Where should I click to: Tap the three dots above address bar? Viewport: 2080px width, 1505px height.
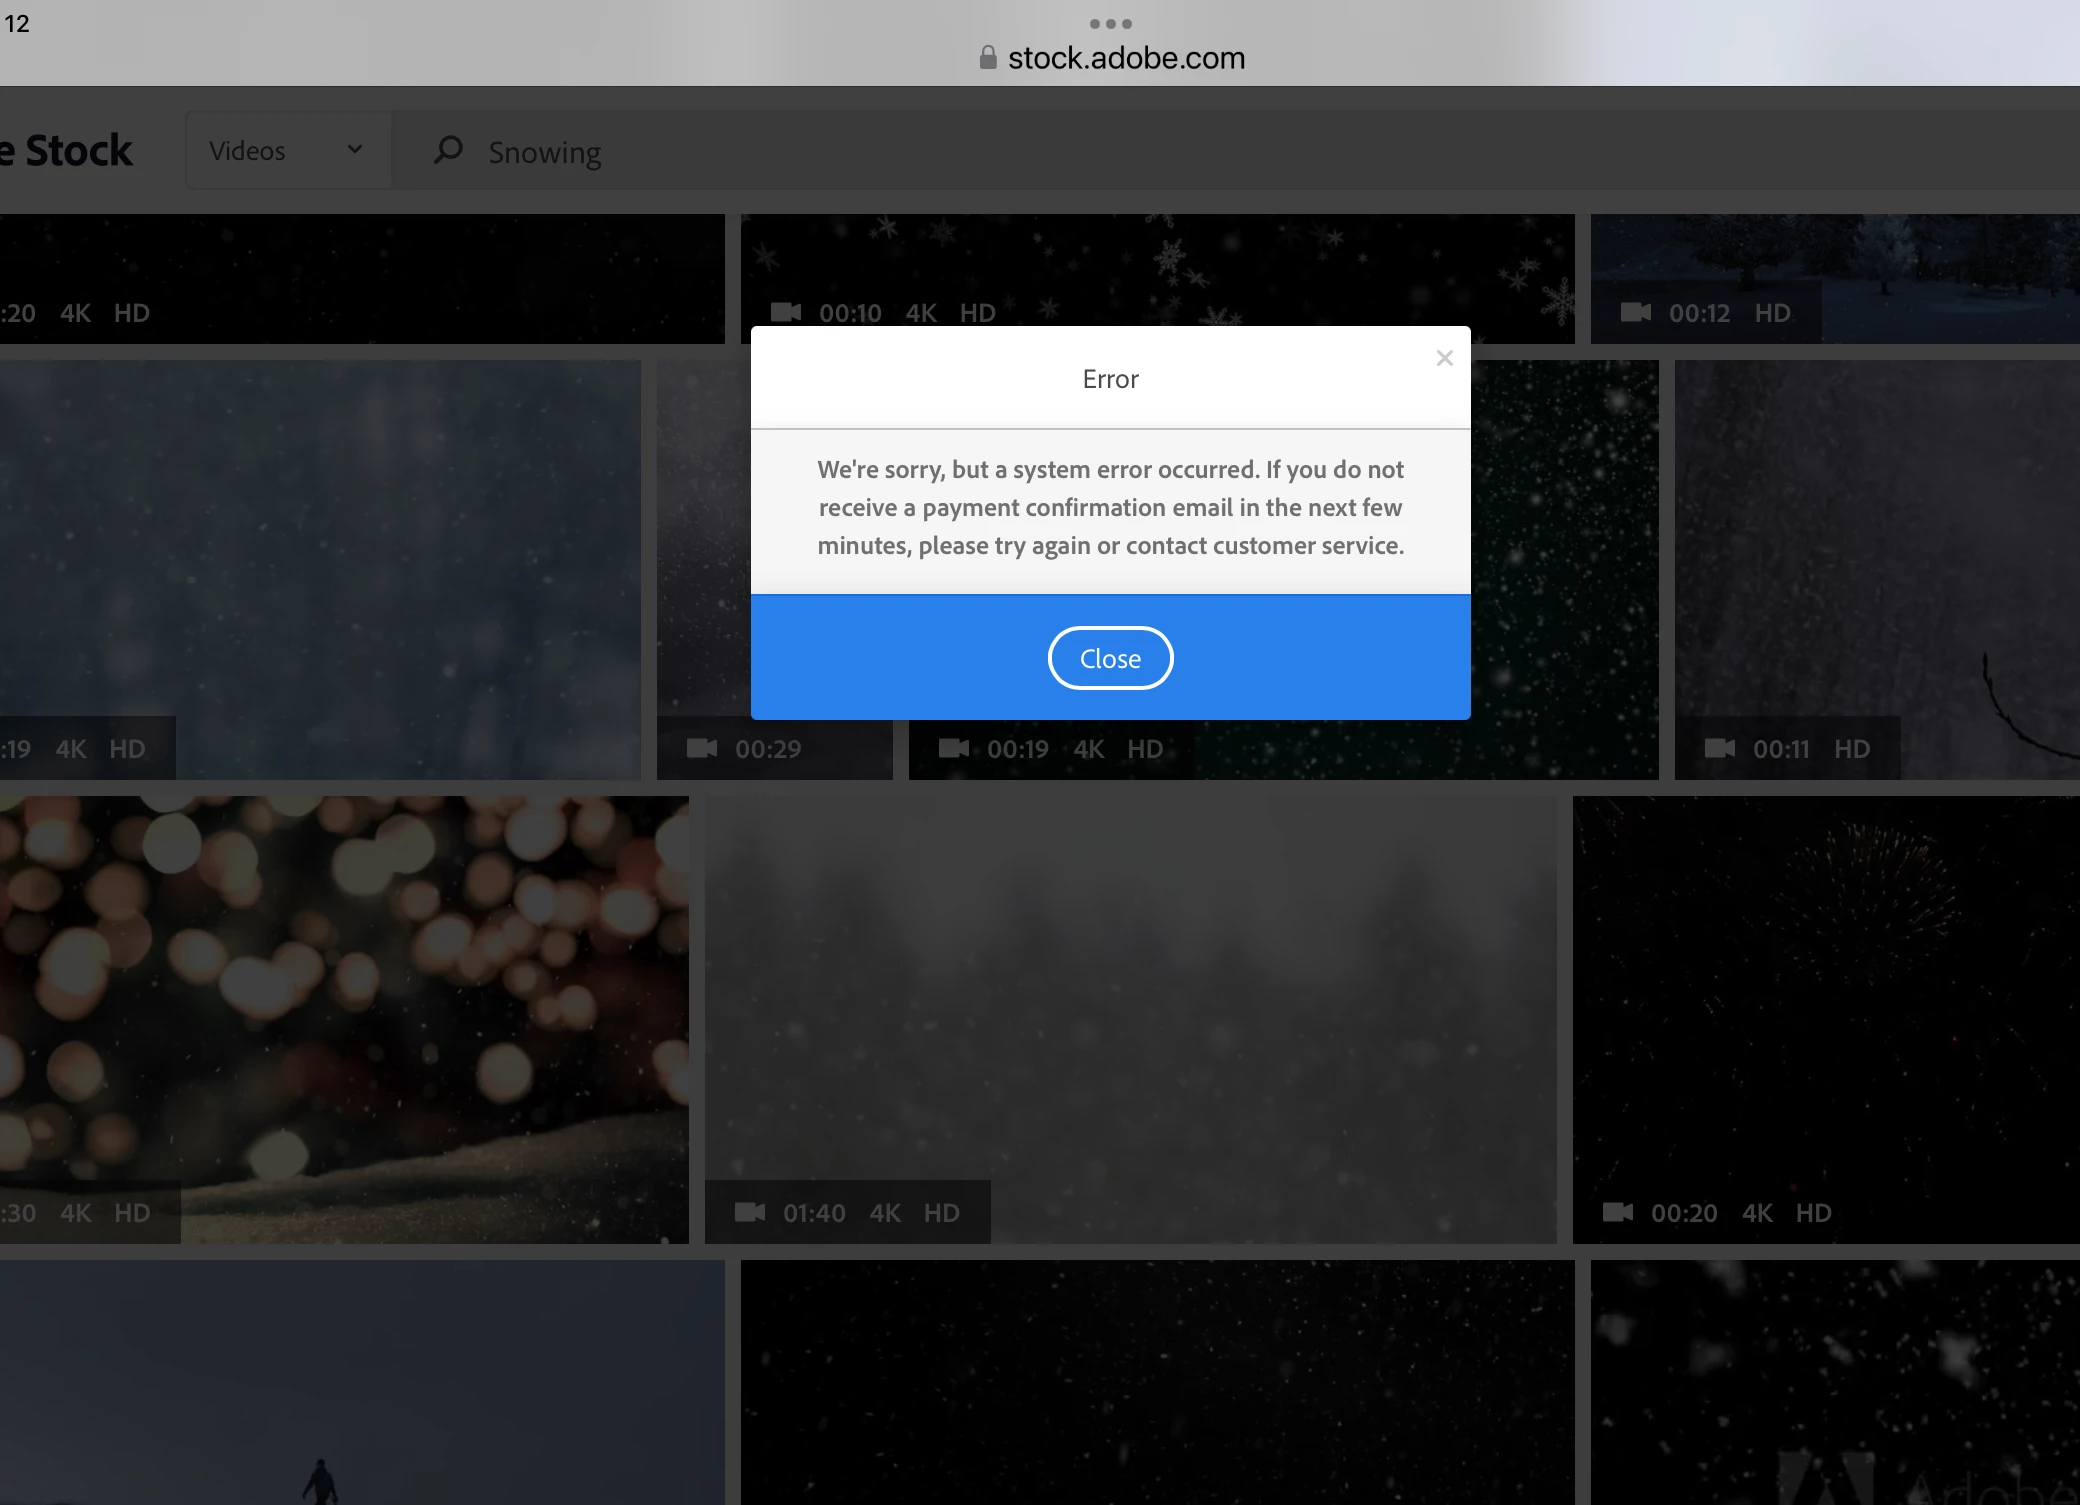tap(1110, 23)
